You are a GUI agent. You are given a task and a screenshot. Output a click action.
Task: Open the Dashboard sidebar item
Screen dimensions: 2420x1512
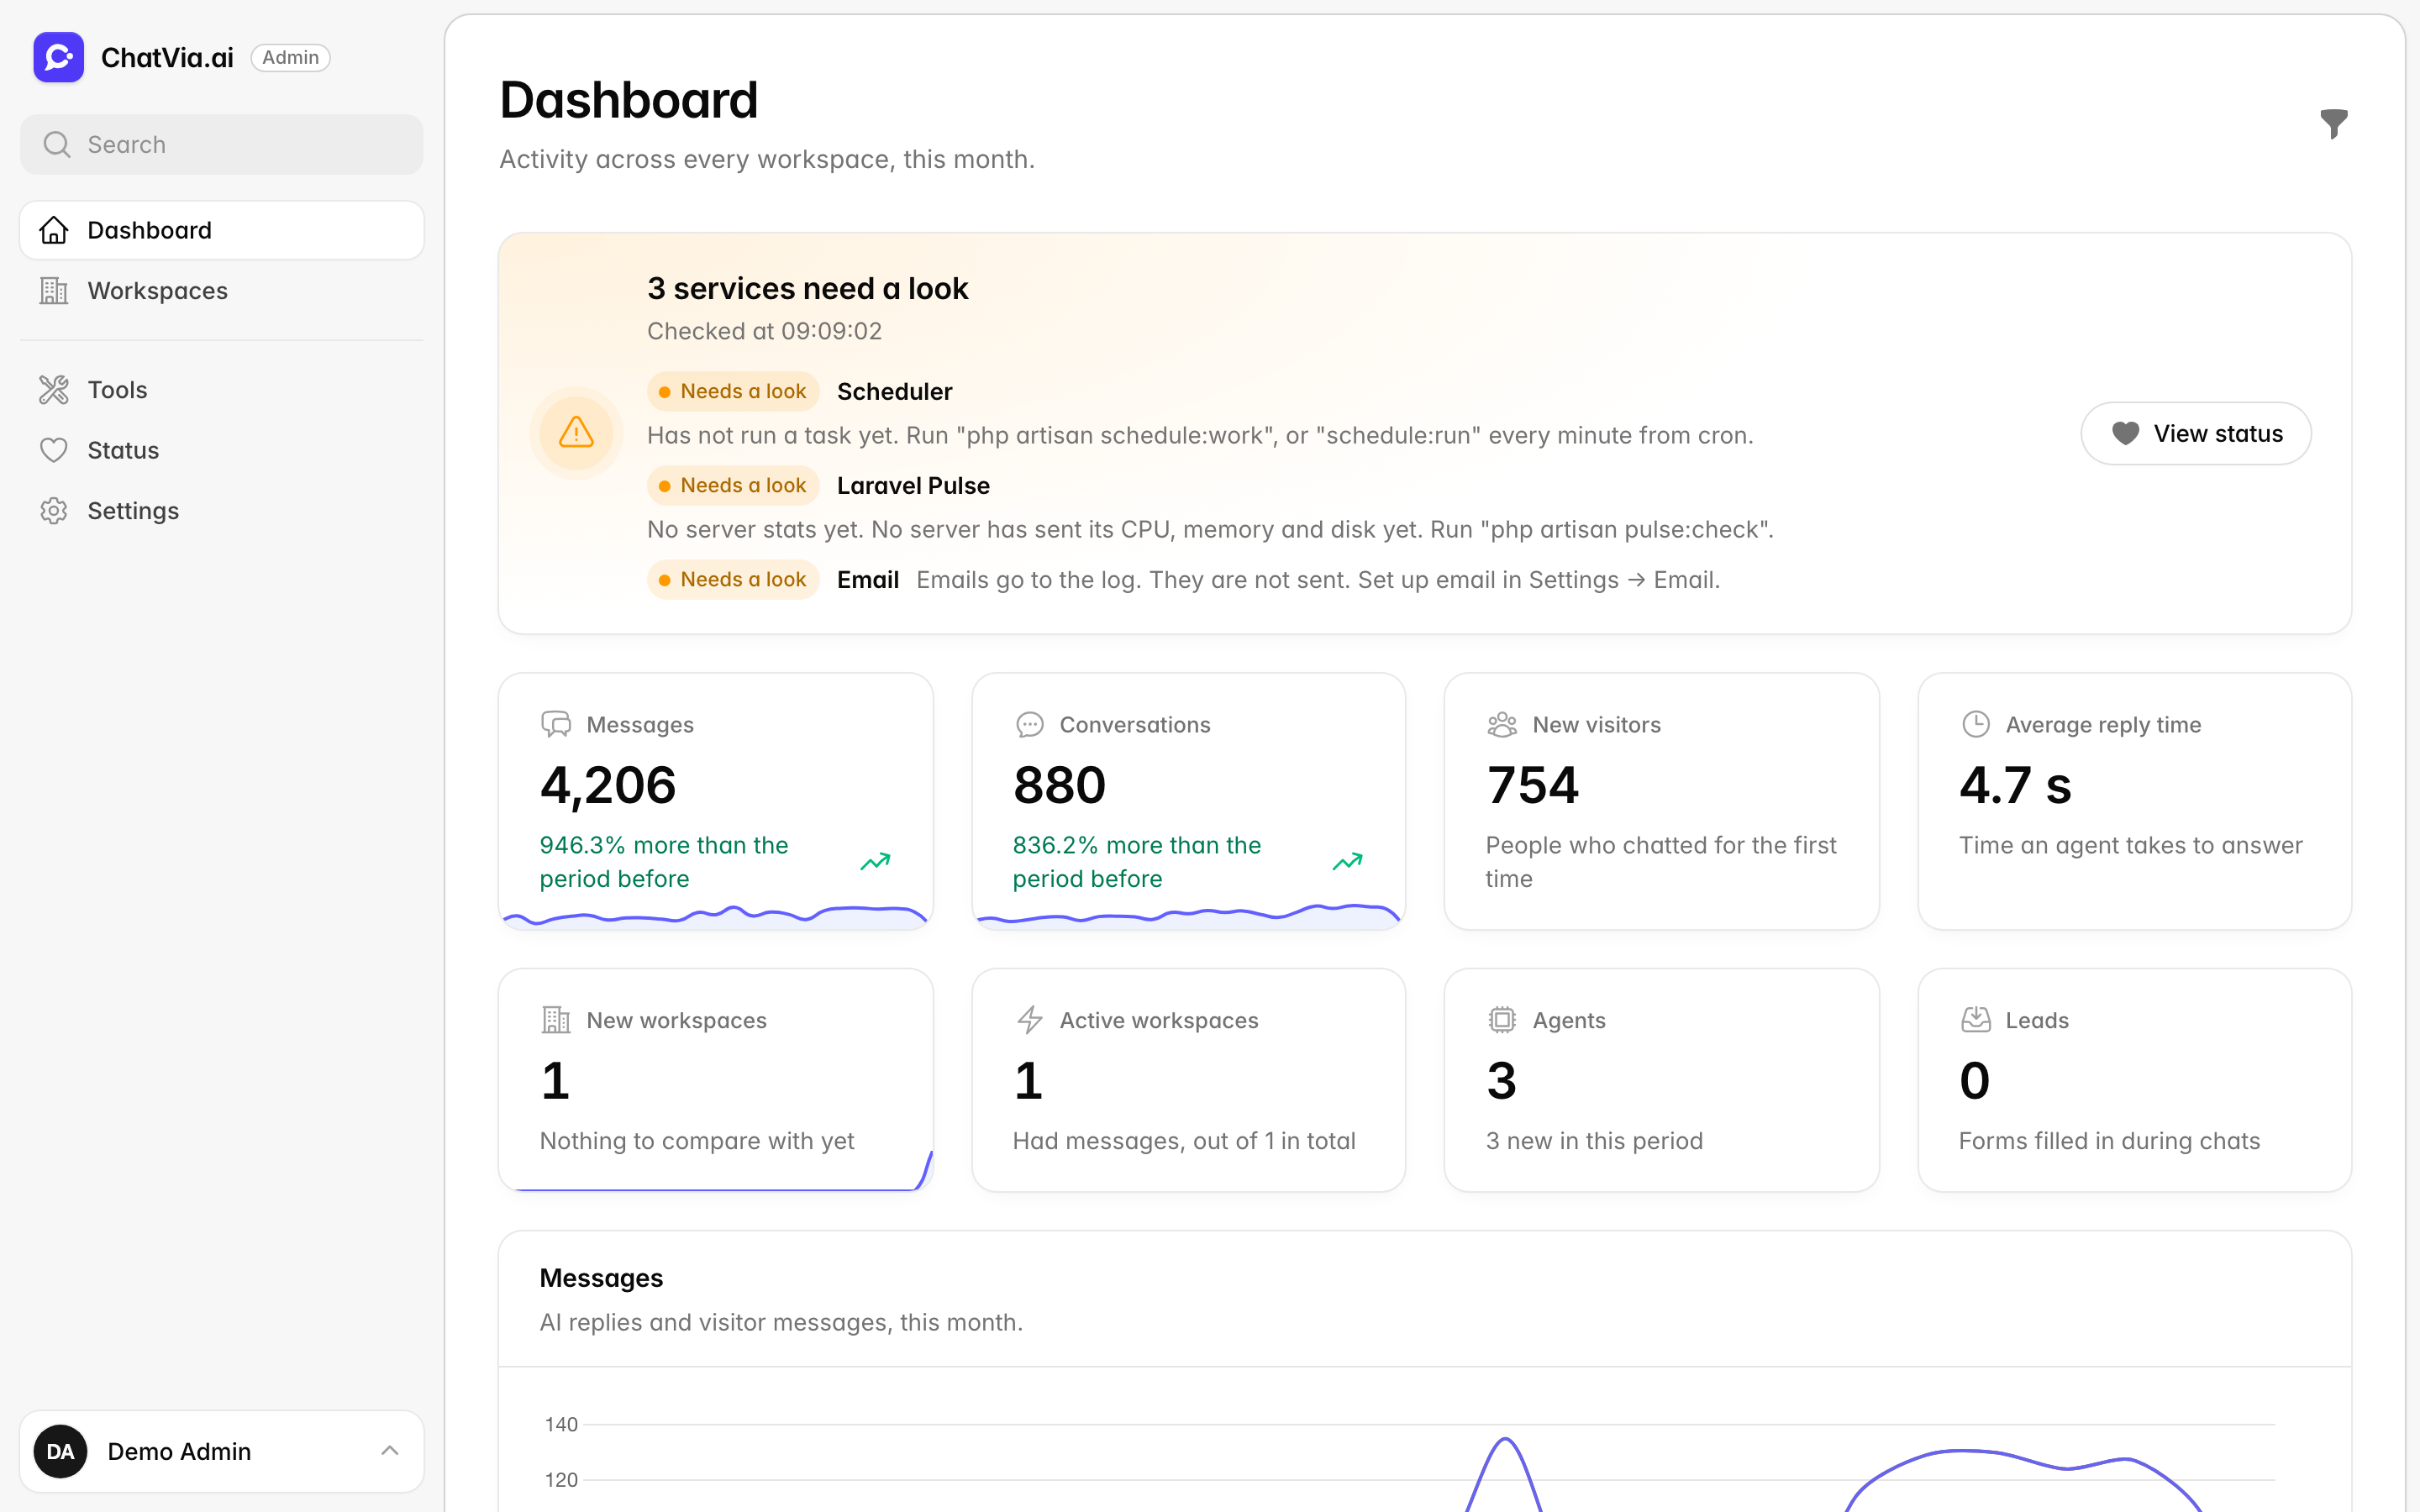pyautogui.click(x=222, y=230)
